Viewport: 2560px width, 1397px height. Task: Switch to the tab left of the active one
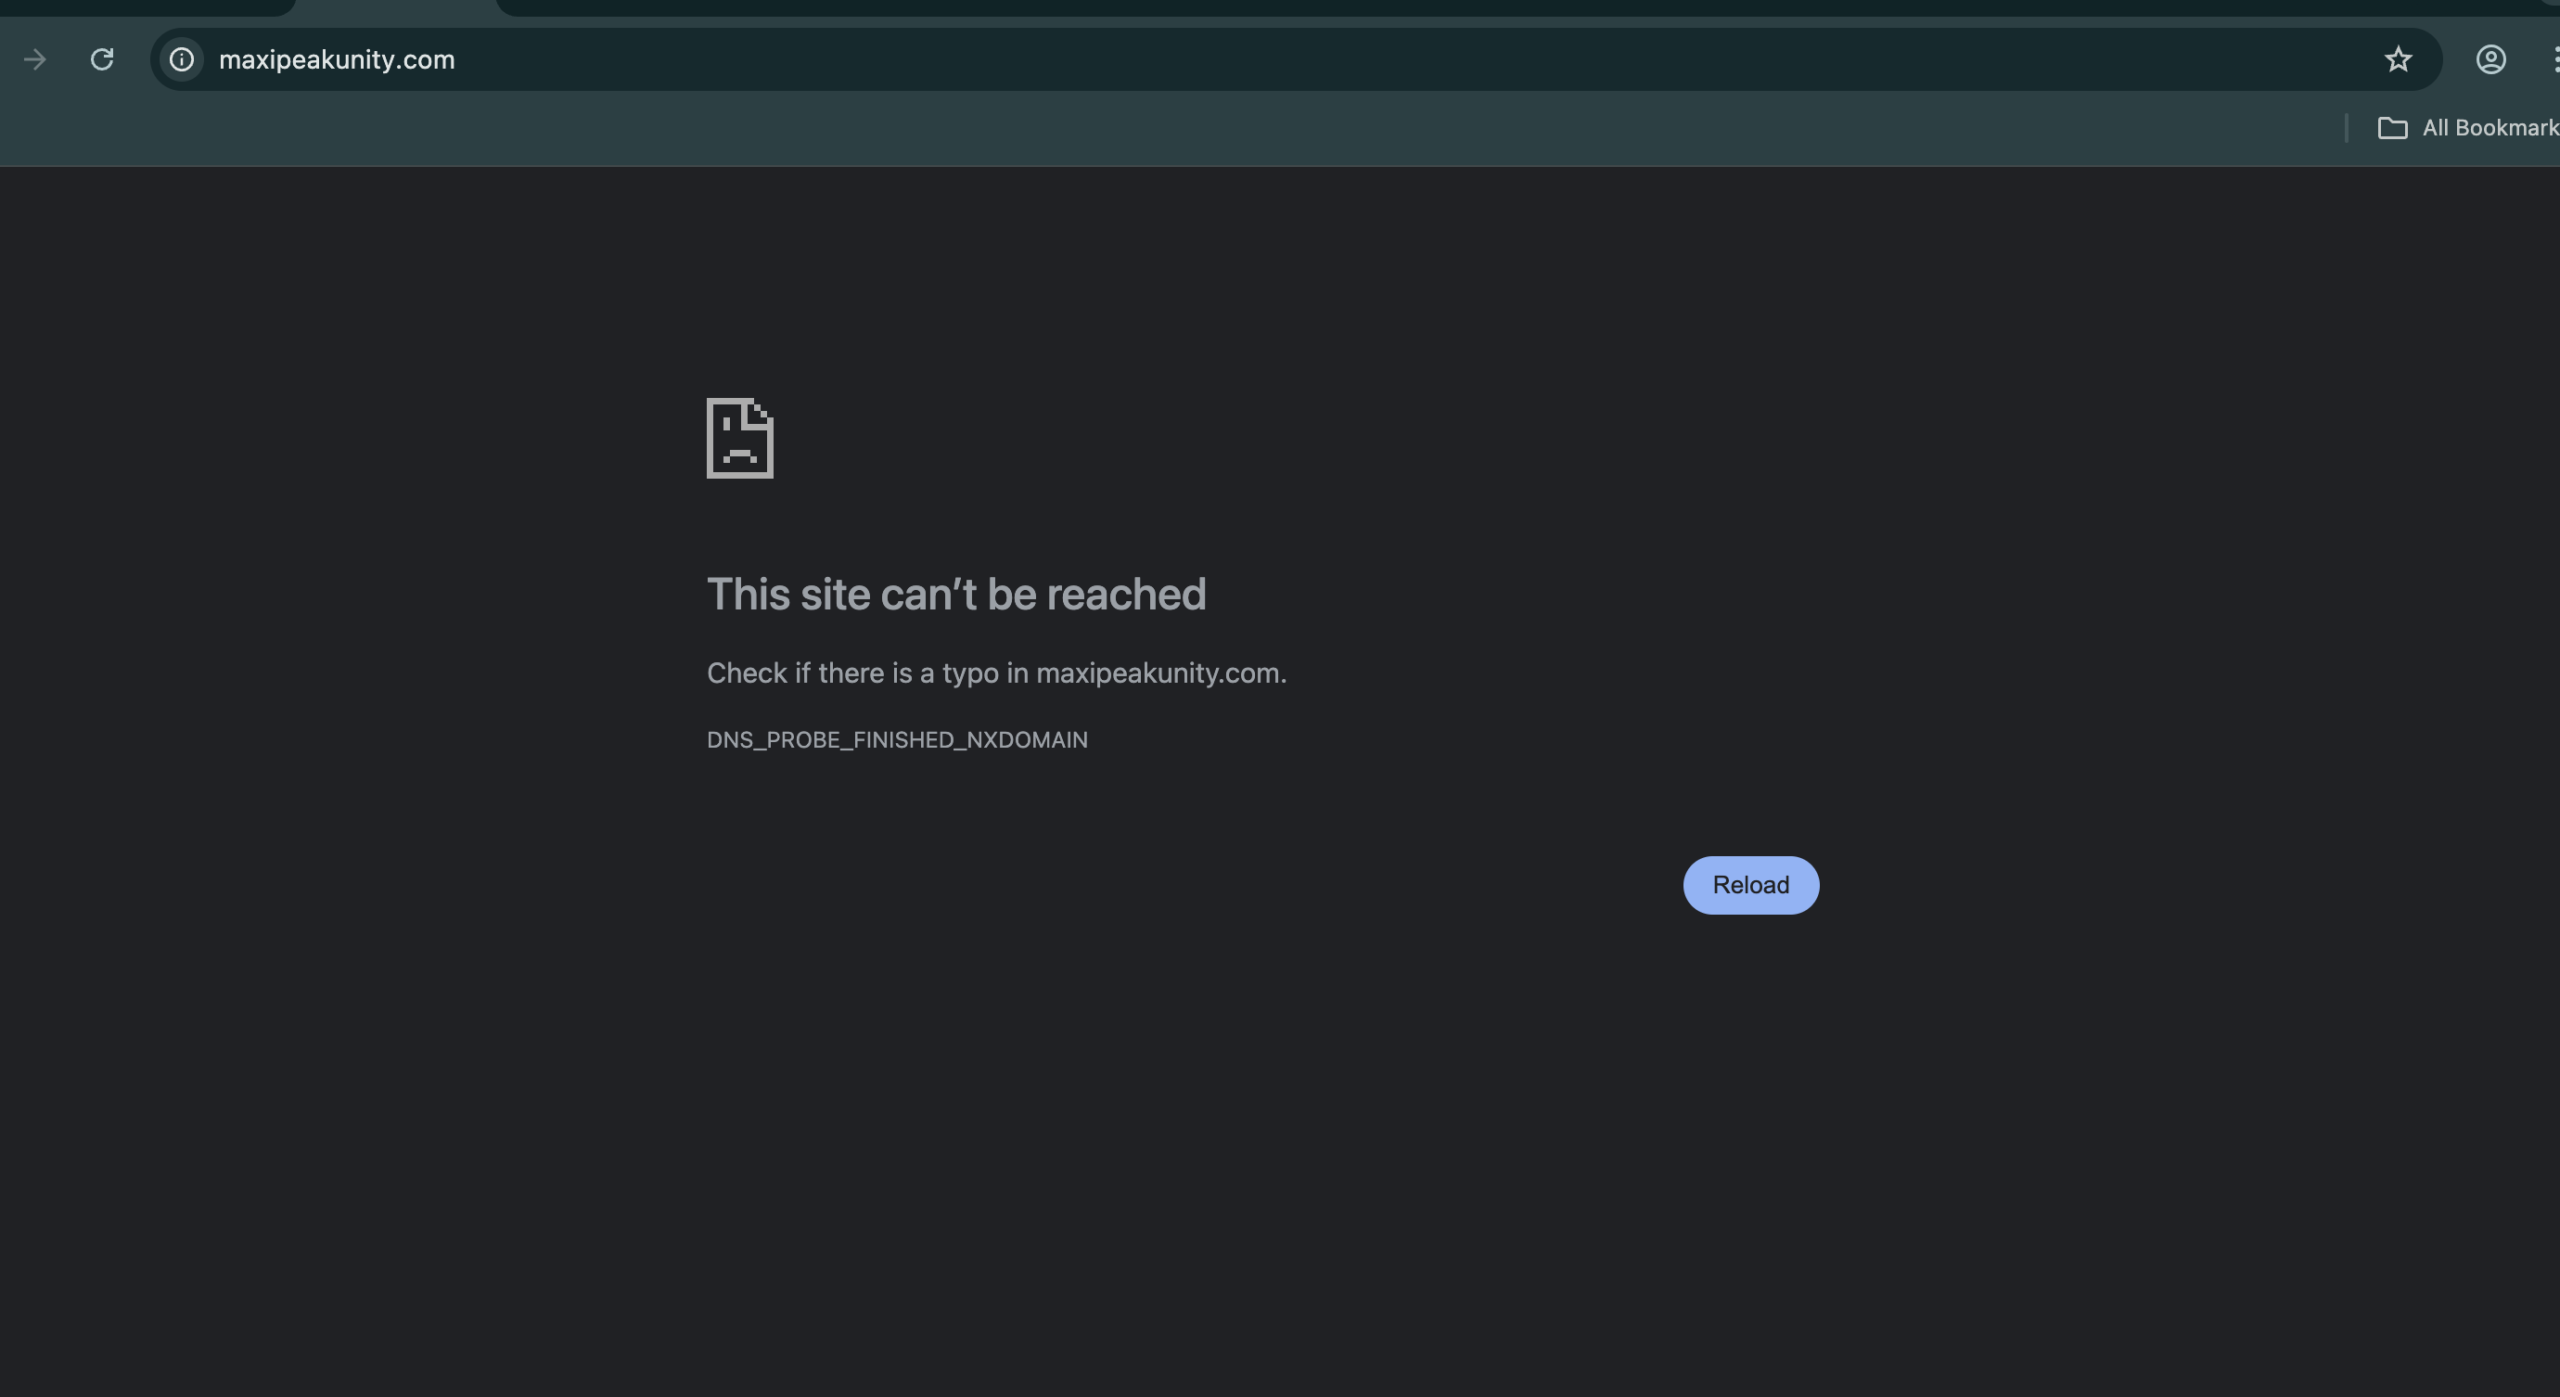(145, 6)
